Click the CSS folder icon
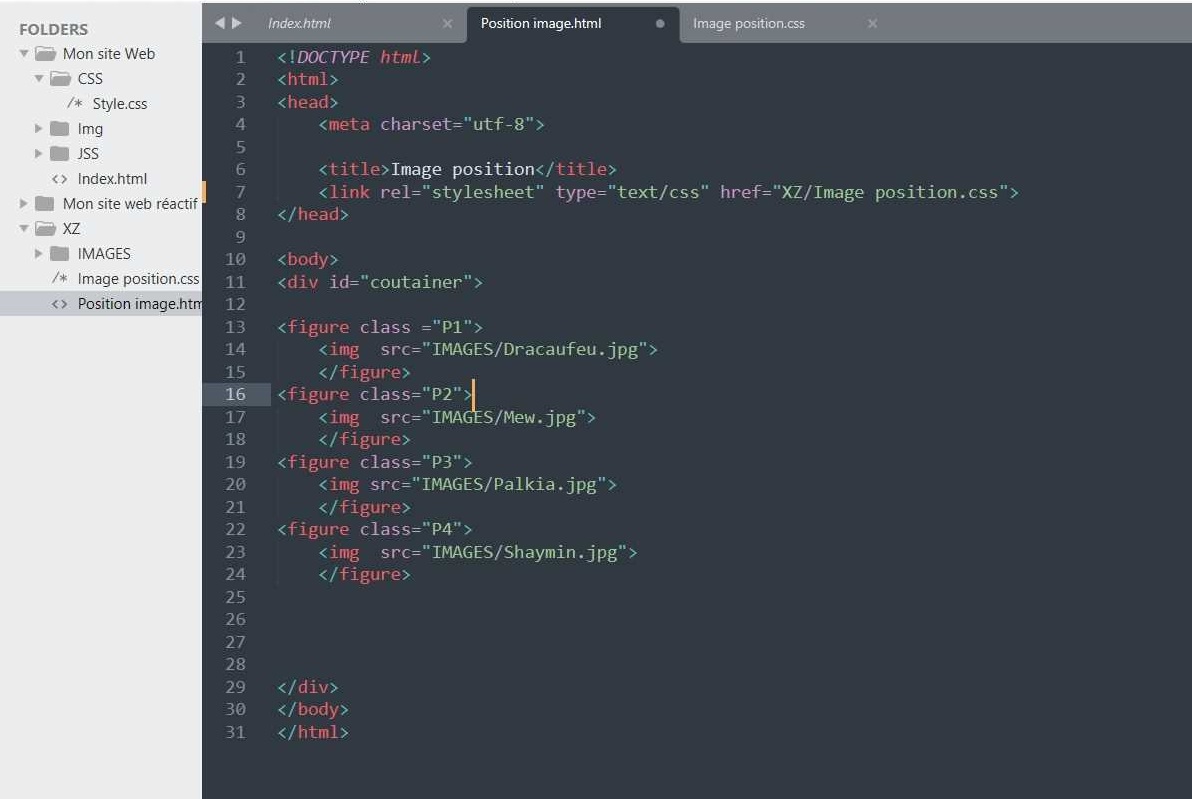1192x799 pixels. (60, 79)
